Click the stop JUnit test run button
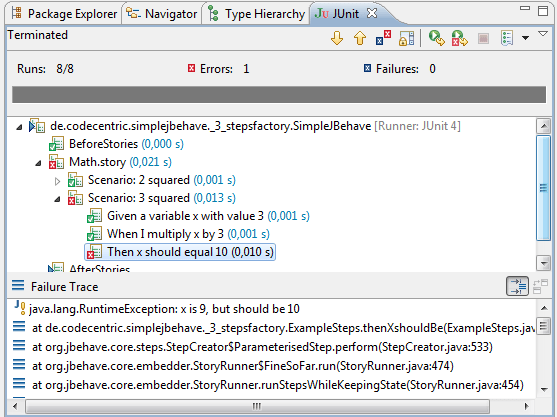This screenshot has height=417, width=557. point(483,38)
